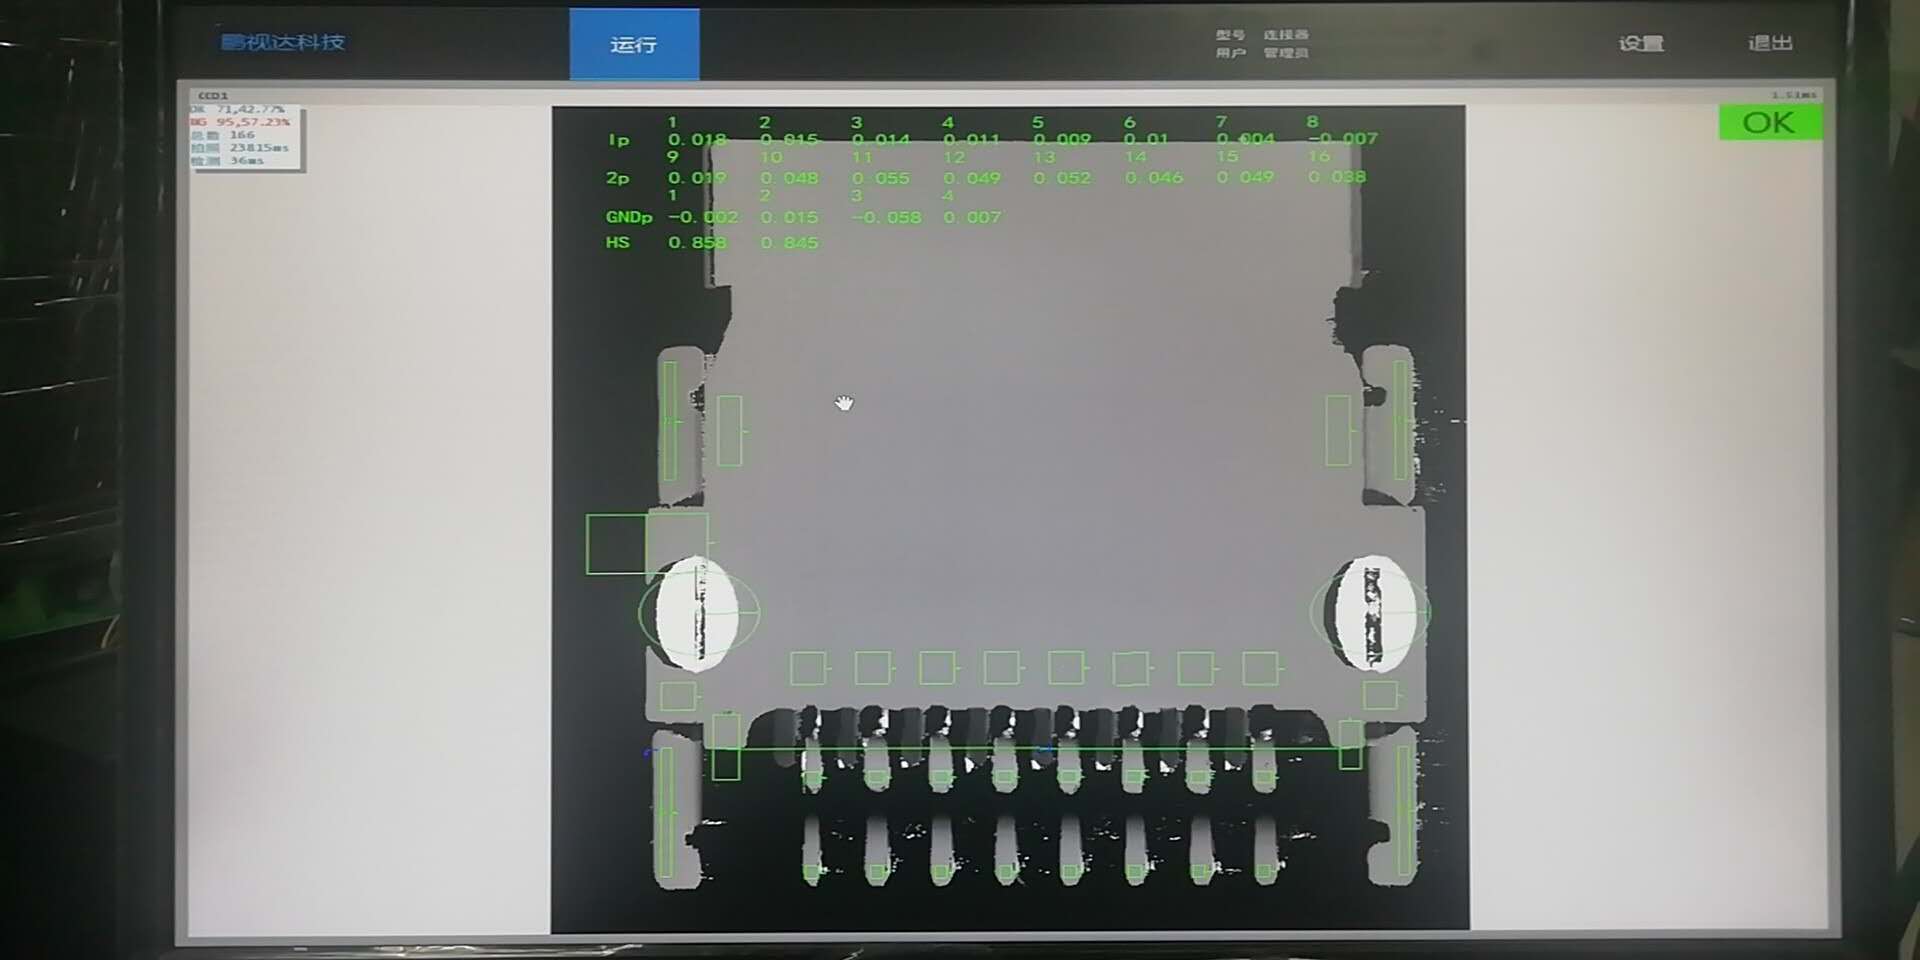Click the OK/NG statistics panel
This screenshot has width=1920, height=960.
pos(245,136)
